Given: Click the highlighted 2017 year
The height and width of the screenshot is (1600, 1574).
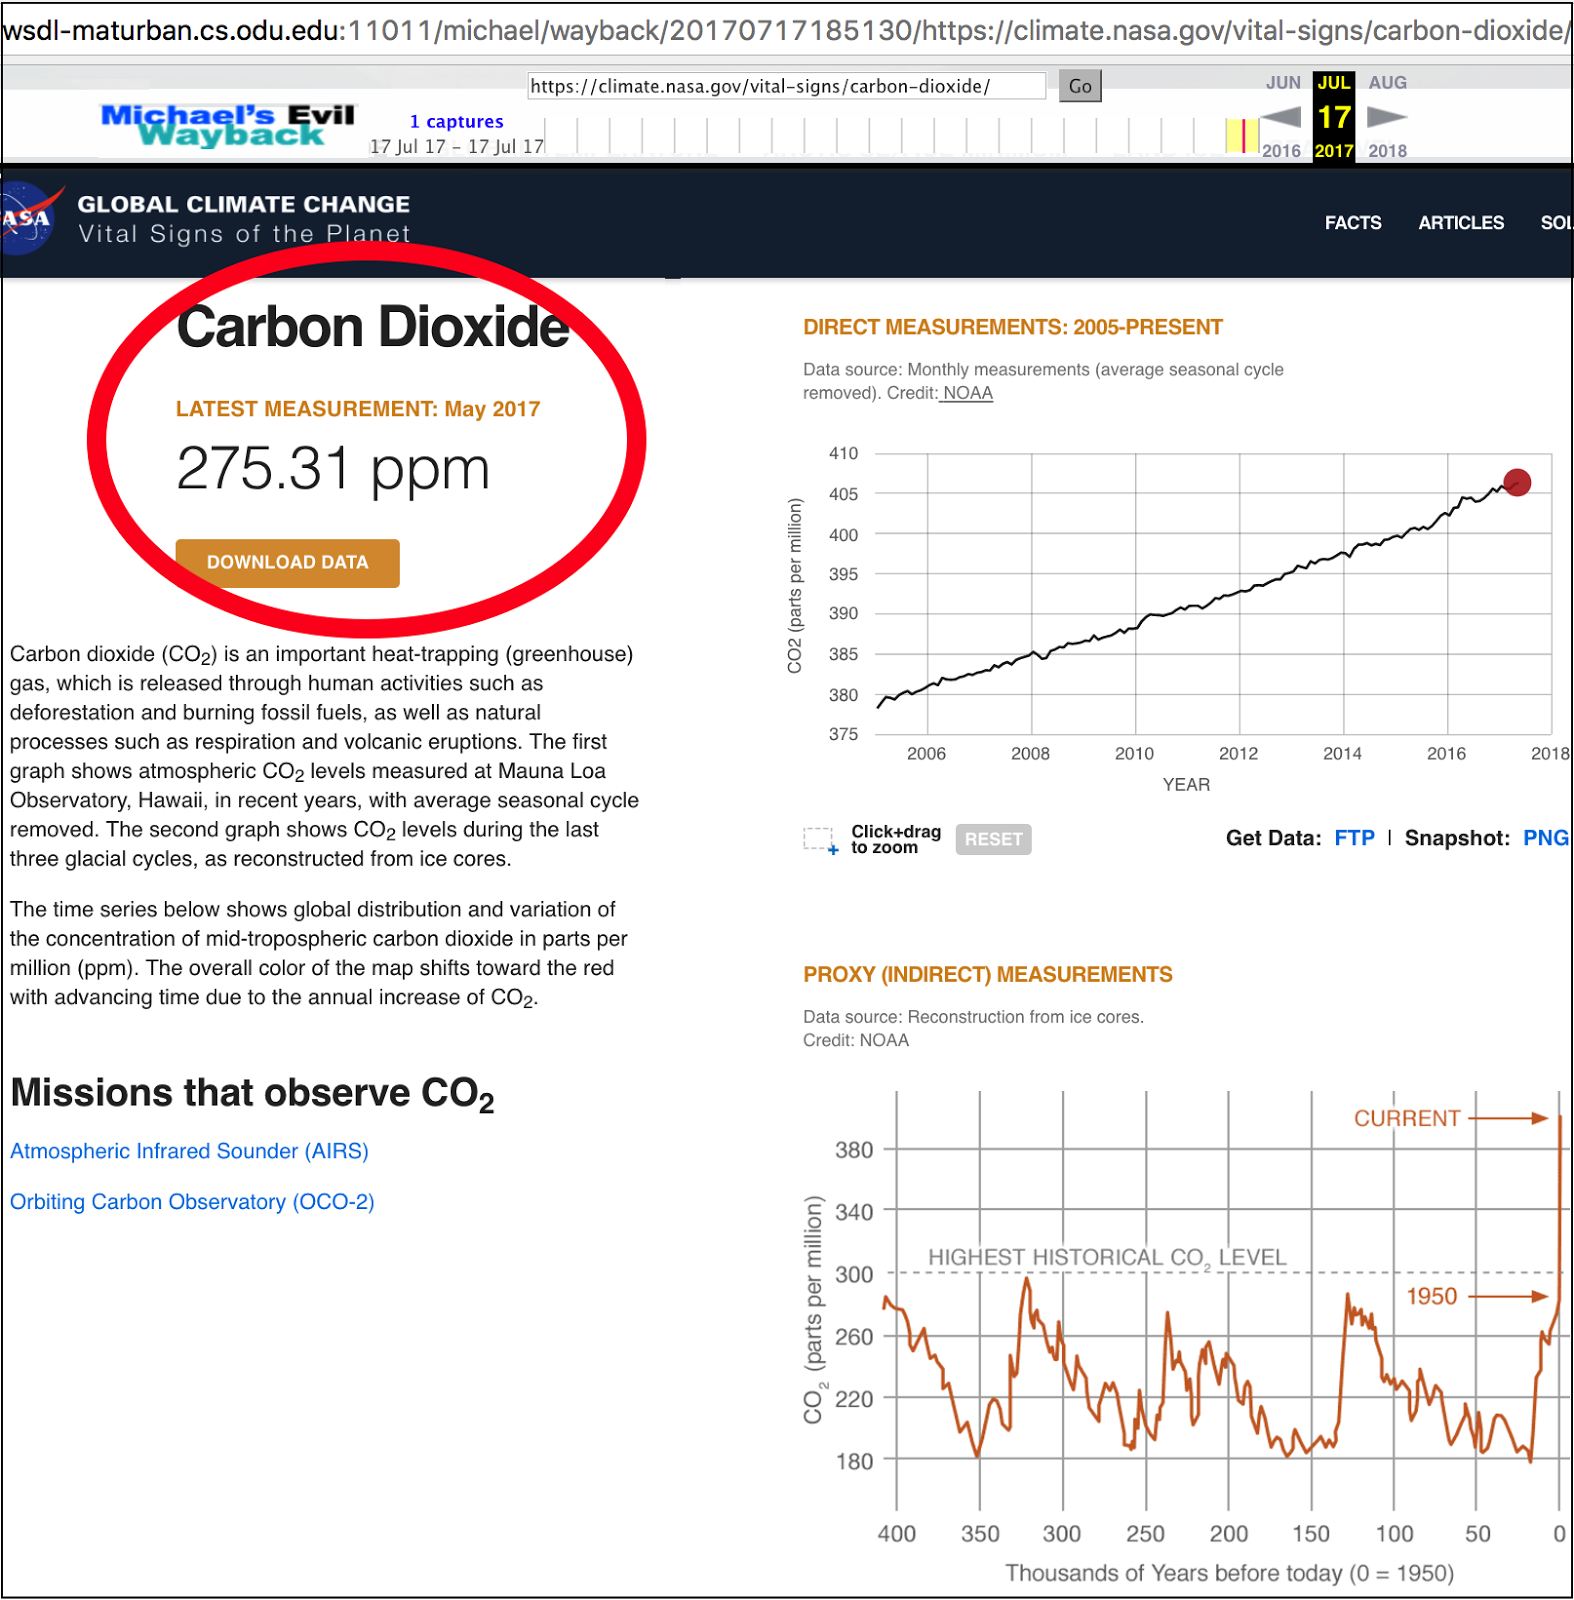Looking at the screenshot, I should click(1334, 151).
